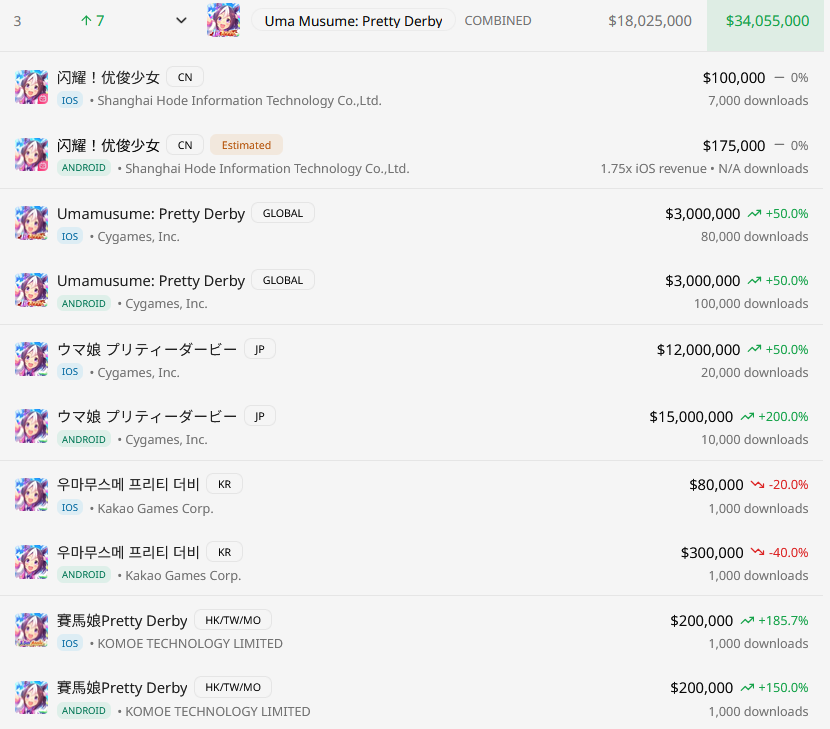Click the GLOBAL tag on the Android row

[x=283, y=280]
